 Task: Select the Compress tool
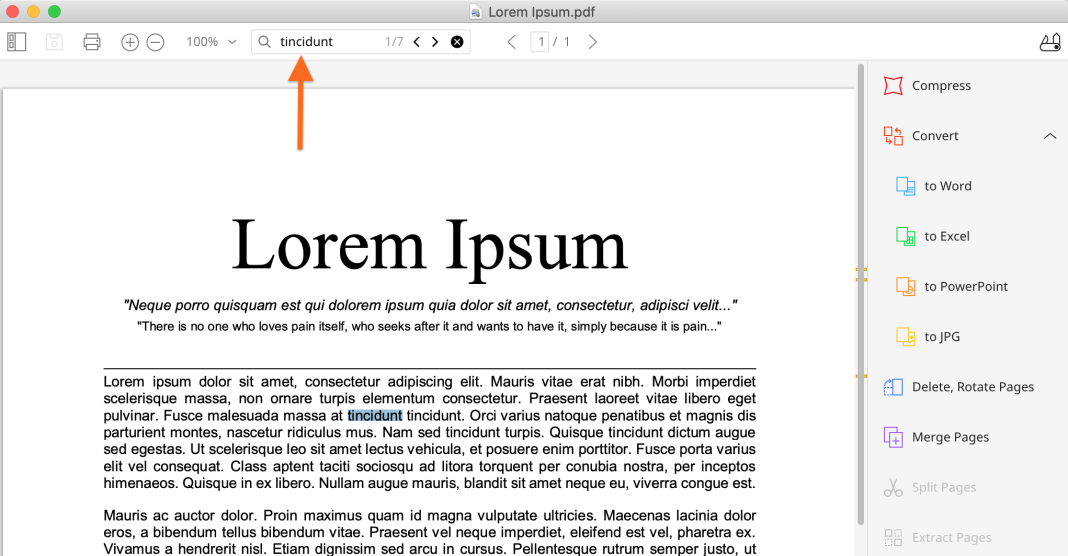940,86
